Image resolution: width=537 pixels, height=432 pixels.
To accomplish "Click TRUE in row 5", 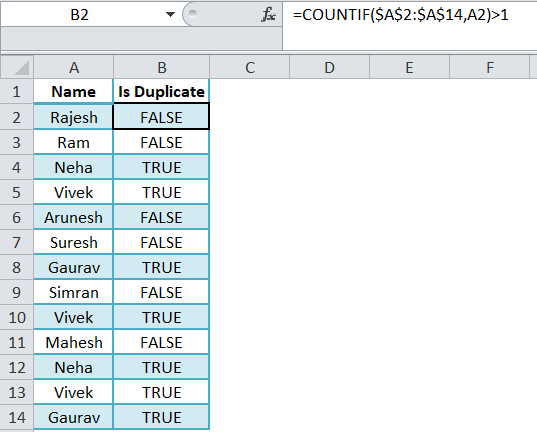I will point(161,192).
